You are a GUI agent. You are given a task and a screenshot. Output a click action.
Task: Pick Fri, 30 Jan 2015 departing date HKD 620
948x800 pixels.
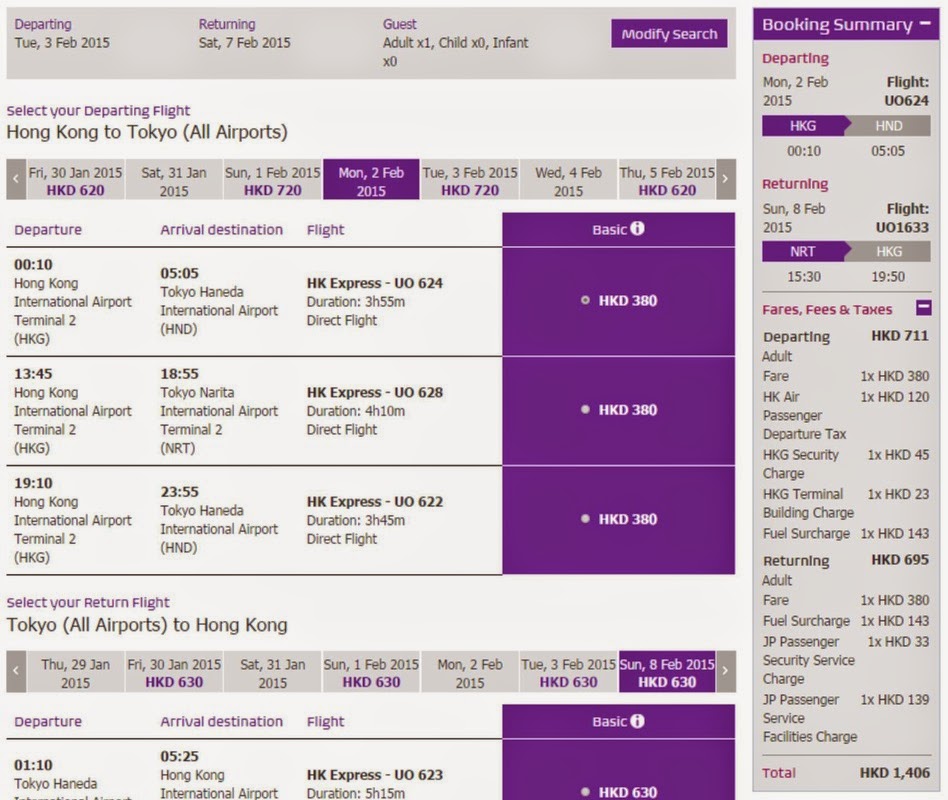(76, 181)
